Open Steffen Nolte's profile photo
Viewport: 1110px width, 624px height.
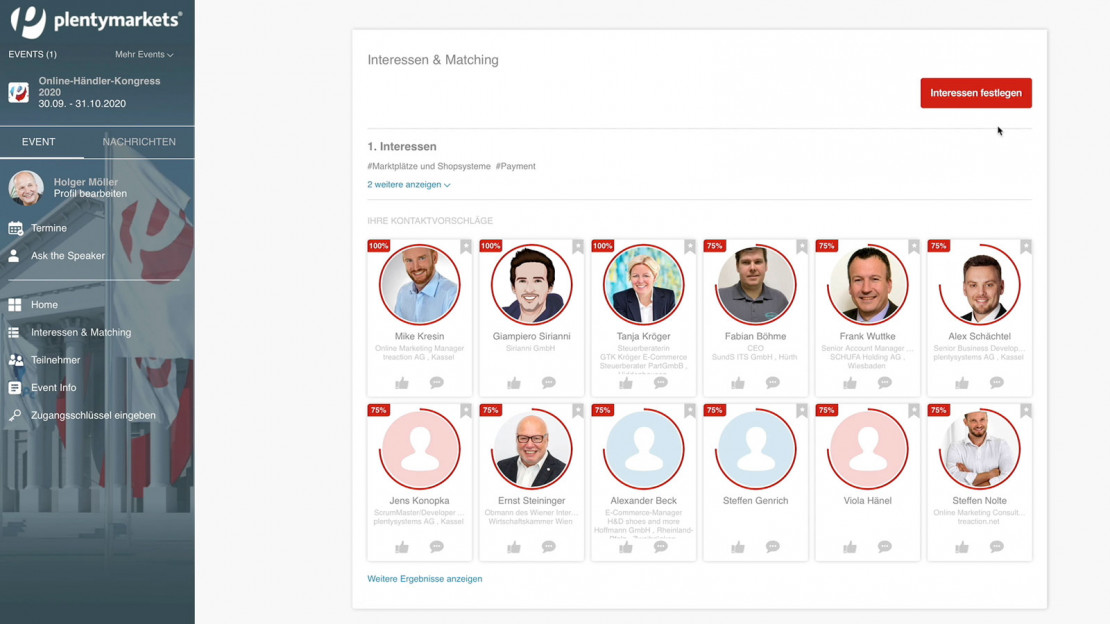pos(980,449)
